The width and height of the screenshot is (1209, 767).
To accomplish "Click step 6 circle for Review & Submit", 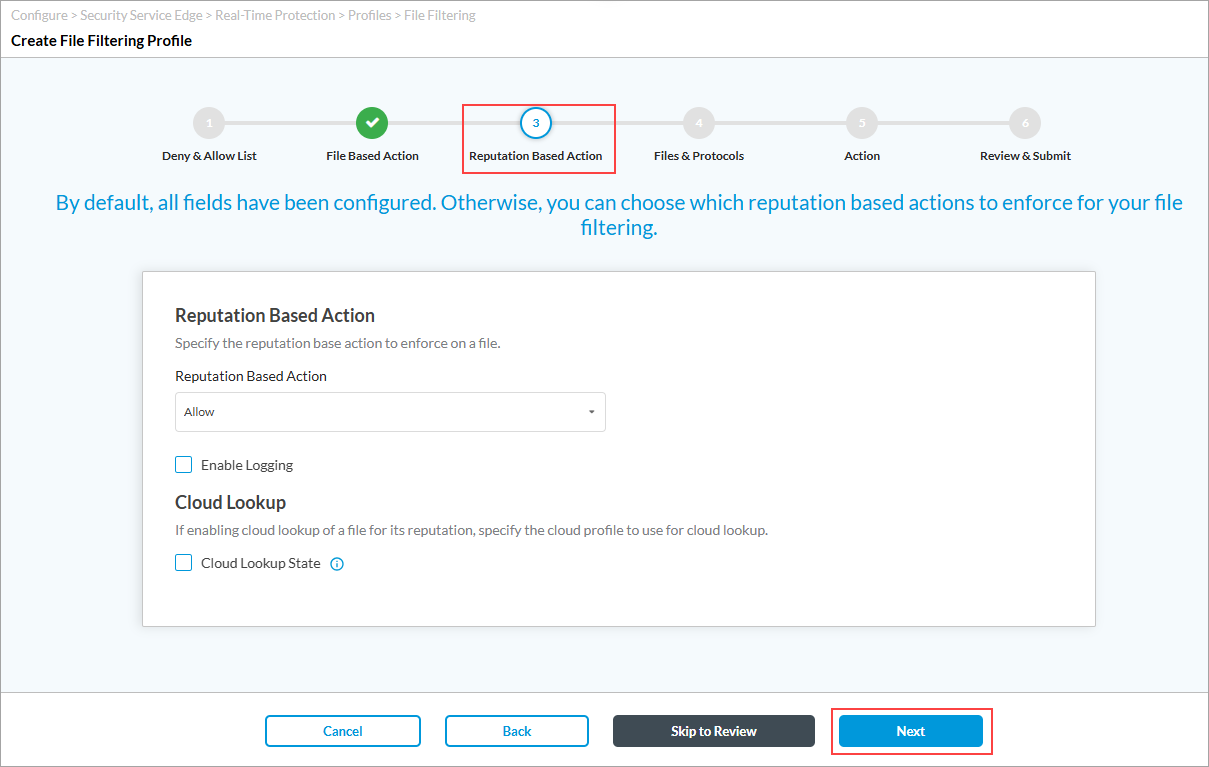I will click(x=1025, y=123).
